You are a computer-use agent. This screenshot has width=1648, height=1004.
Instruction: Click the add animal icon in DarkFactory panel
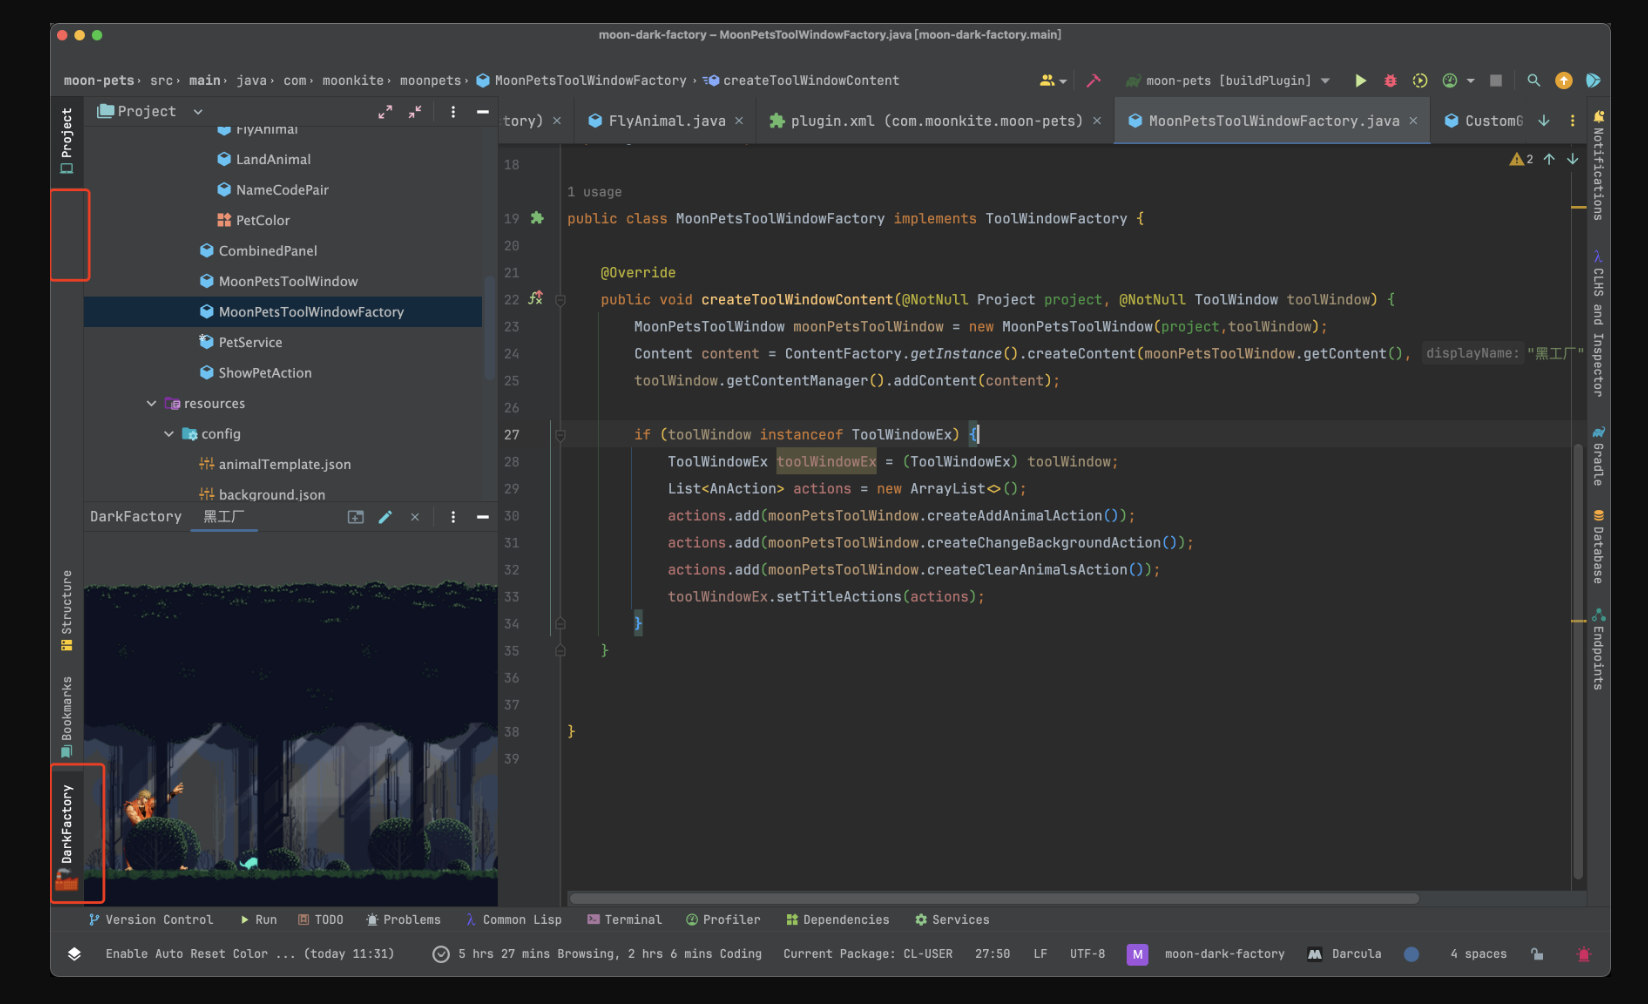355,517
